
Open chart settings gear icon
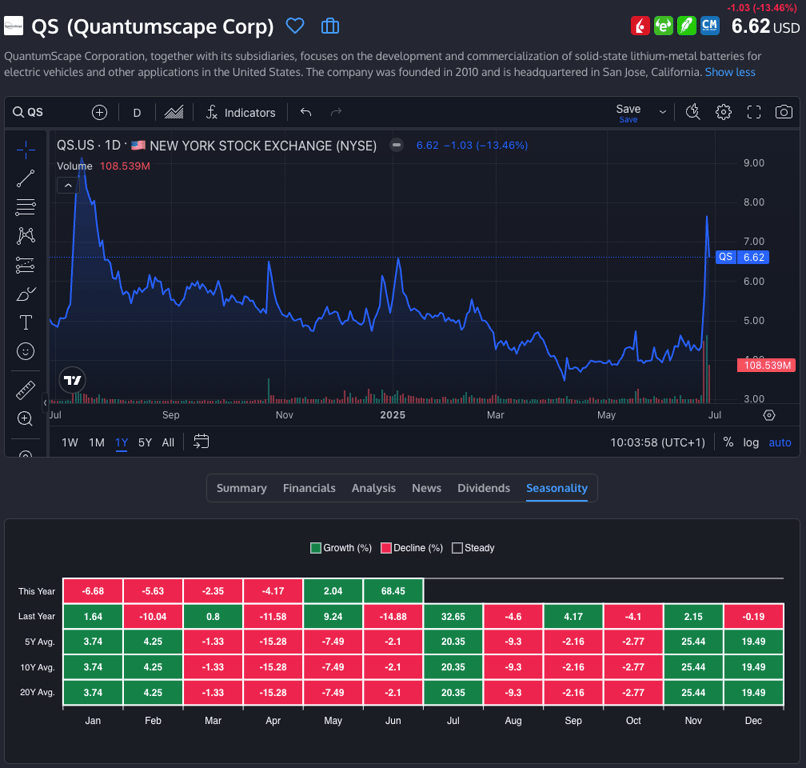click(723, 112)
